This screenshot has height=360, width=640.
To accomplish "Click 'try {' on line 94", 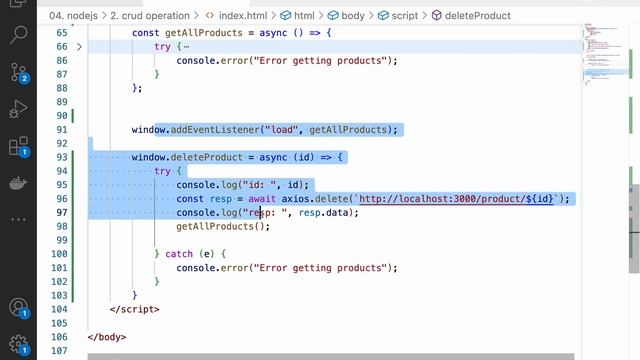I will click(x=167, y=171).
